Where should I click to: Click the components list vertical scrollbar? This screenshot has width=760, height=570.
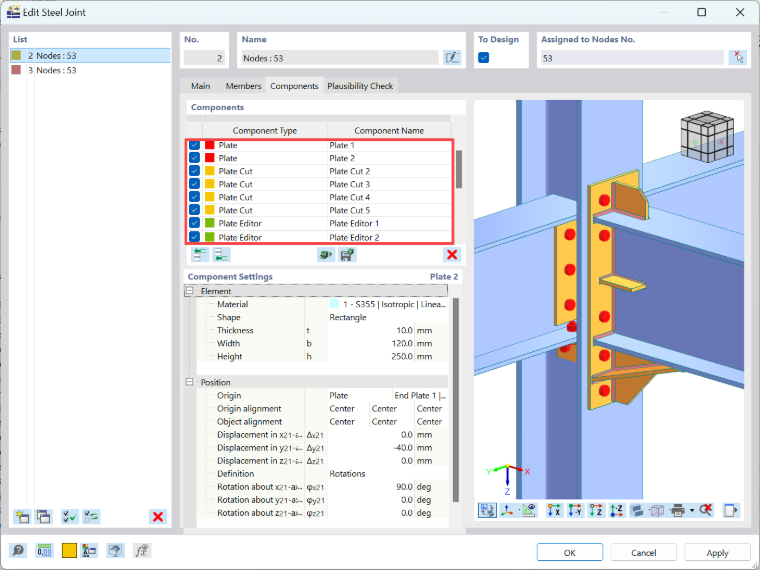coord(459,169)
